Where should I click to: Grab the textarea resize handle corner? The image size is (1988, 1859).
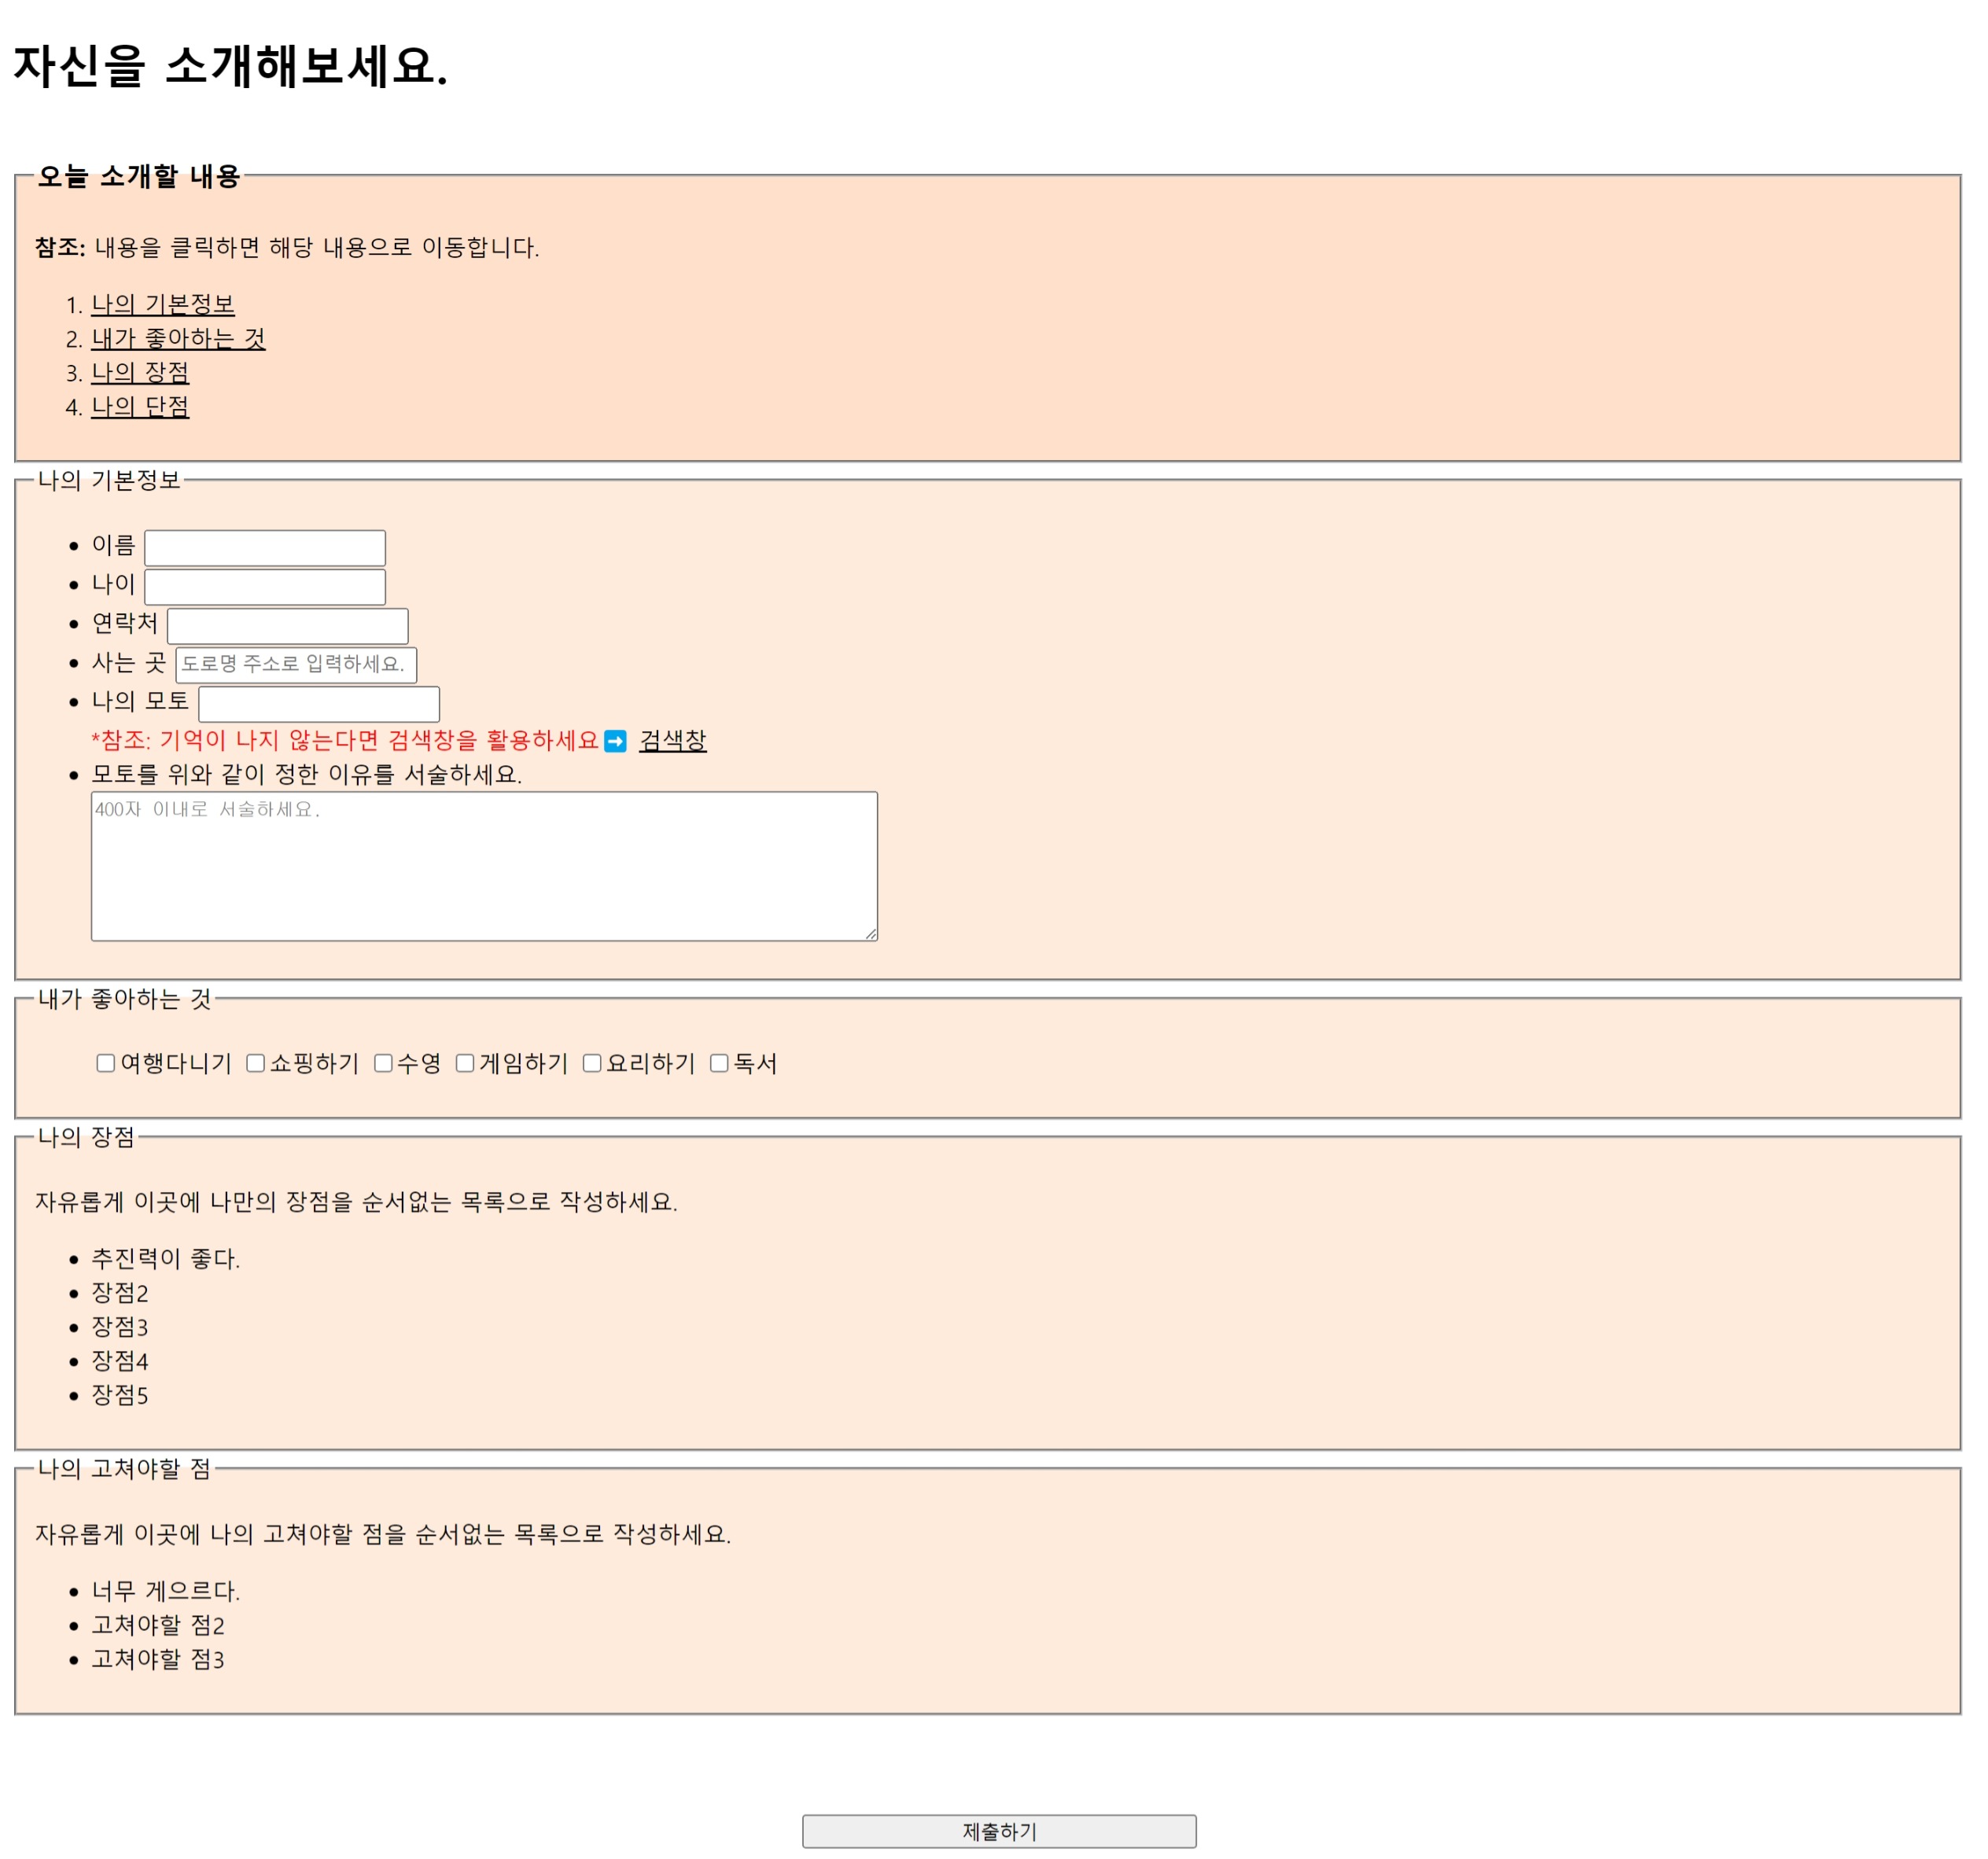pyautogui.click(x=871, y=934)
